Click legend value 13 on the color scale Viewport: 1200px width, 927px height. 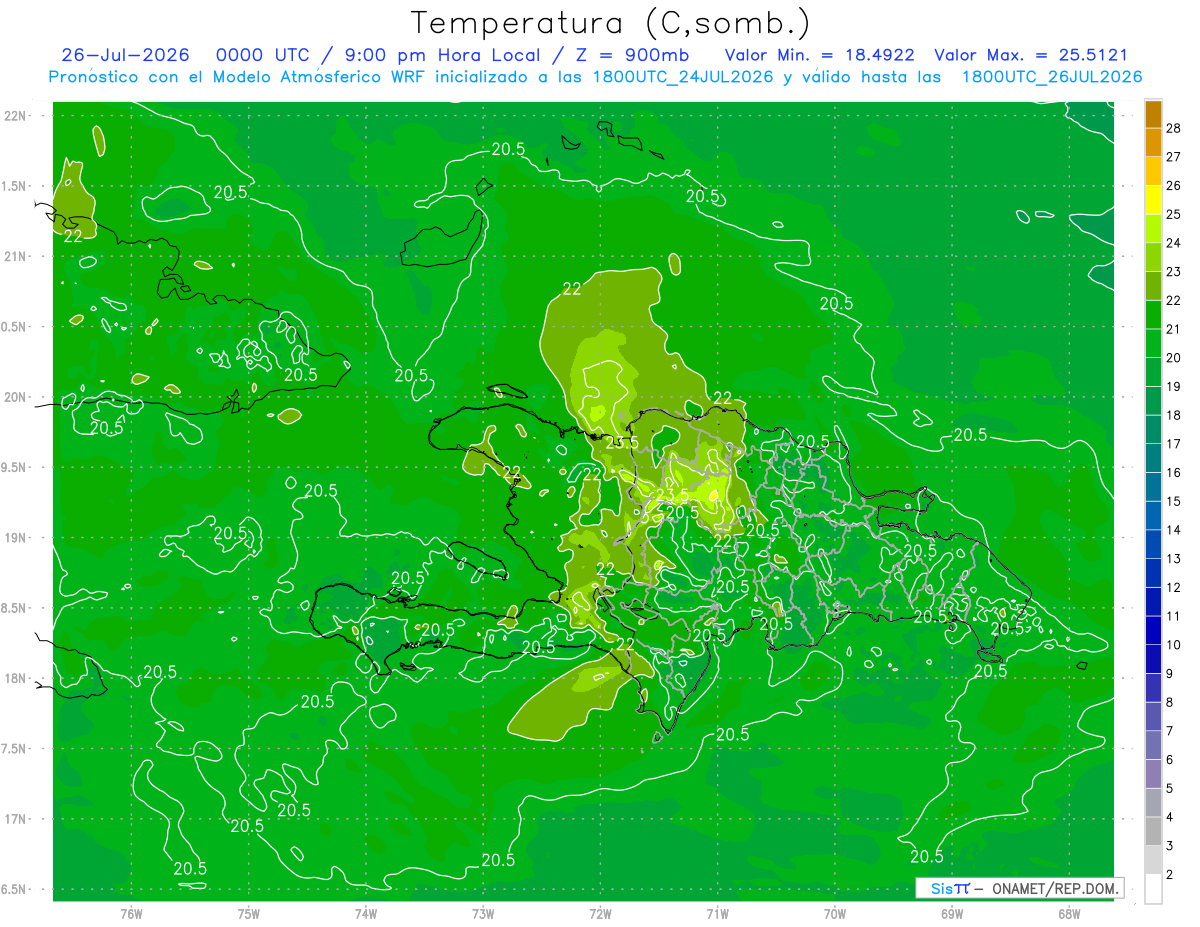pyautogui.click(x=1173, y=558)
